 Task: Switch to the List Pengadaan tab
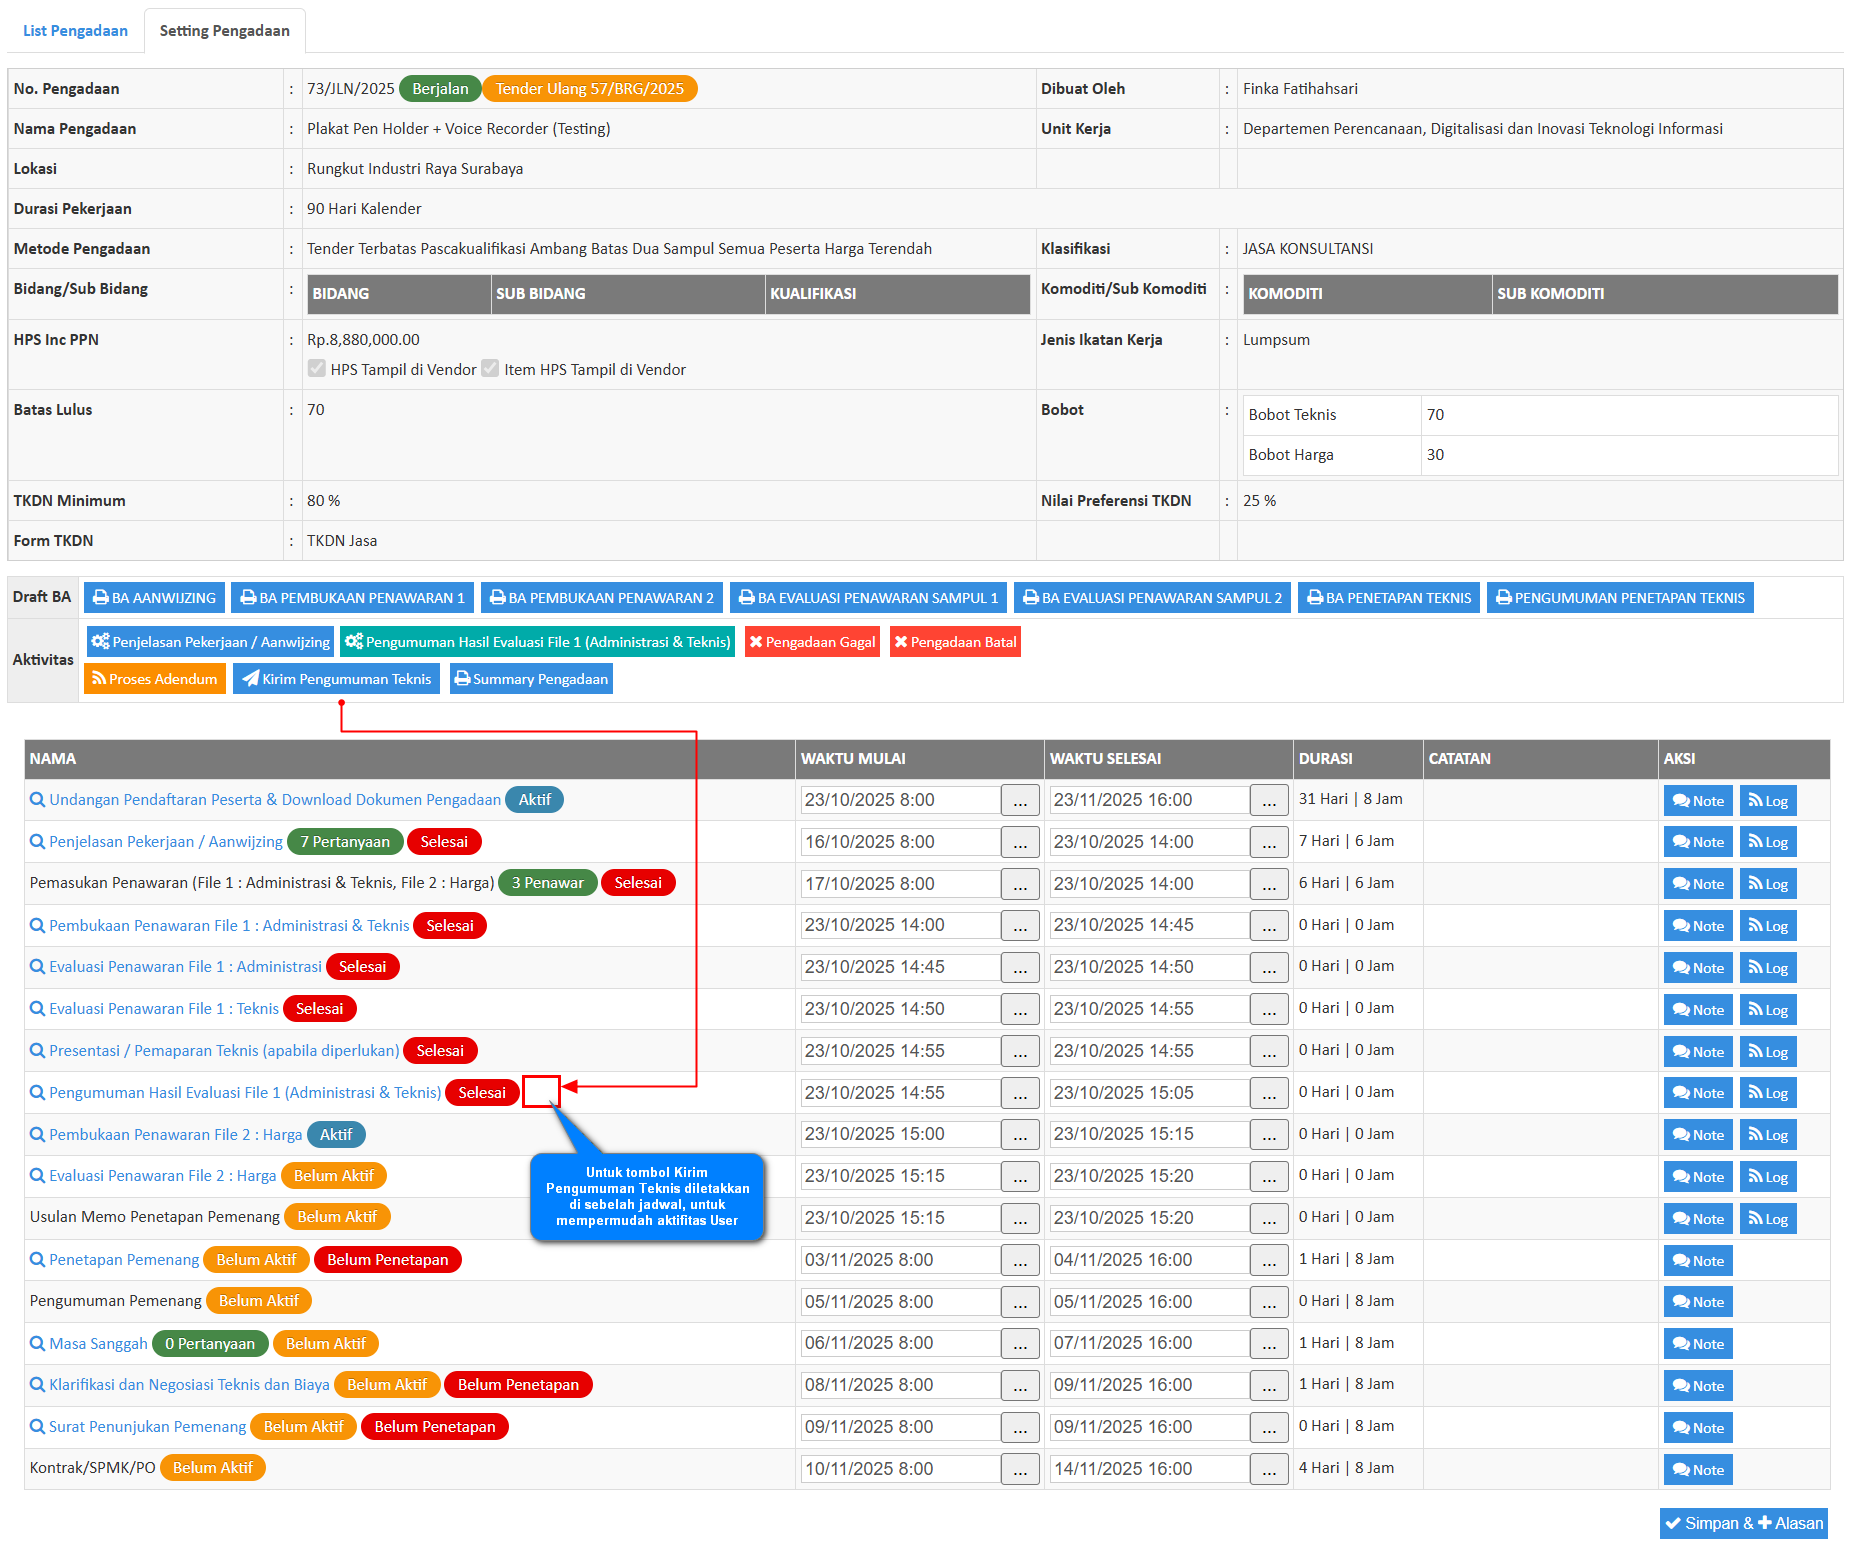pyautogui.click(x=75, y=30)
